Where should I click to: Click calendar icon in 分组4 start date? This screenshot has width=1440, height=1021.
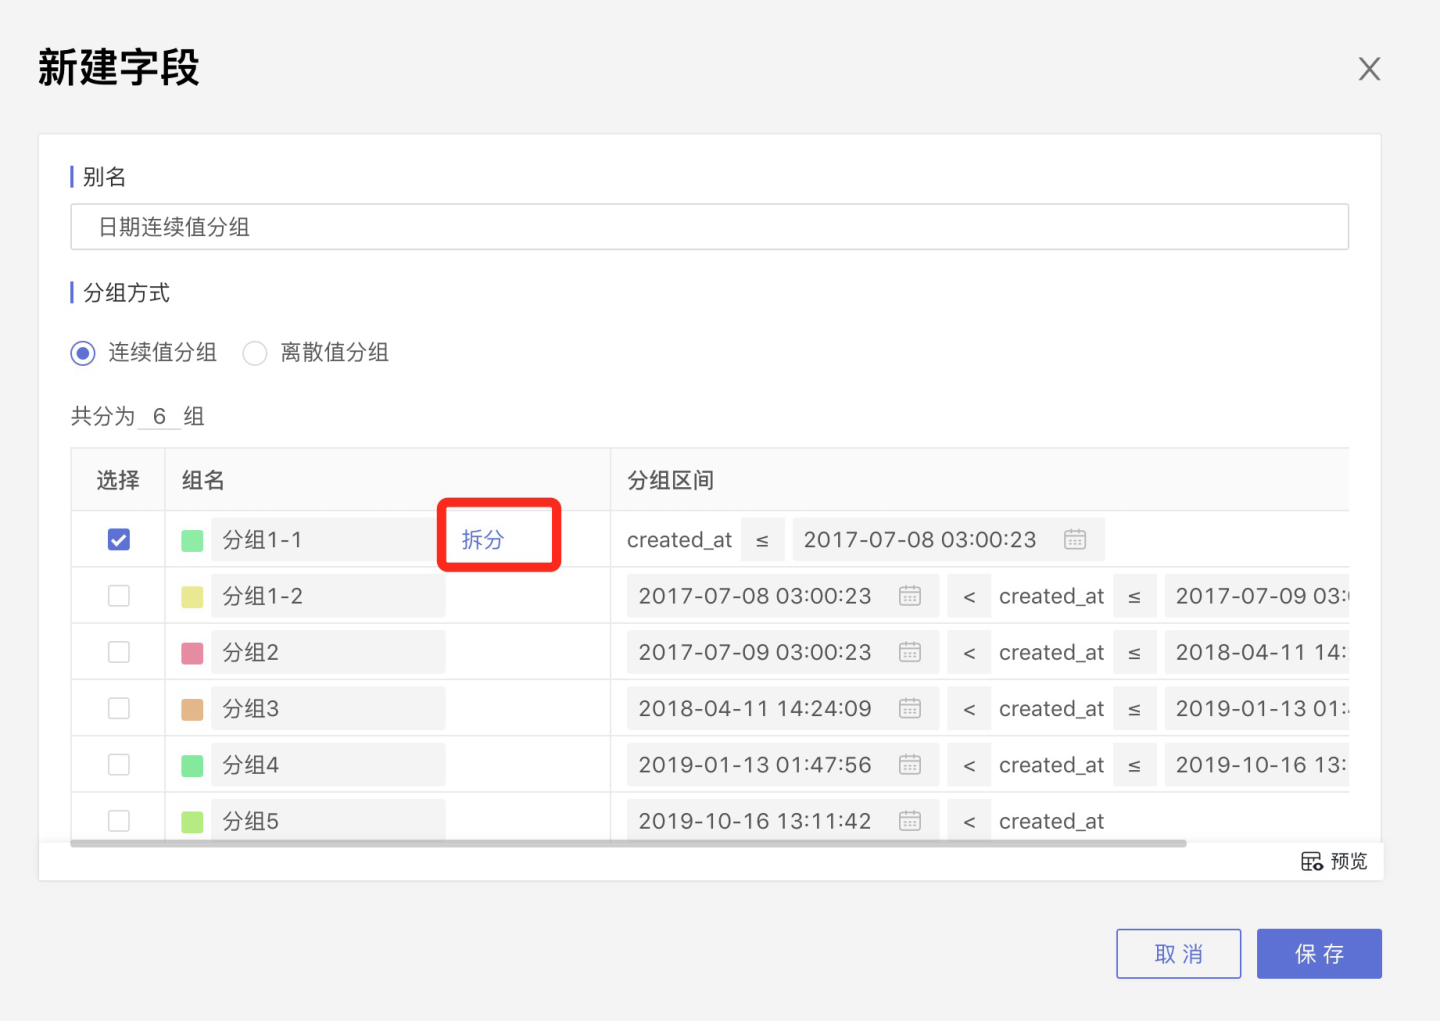pyautogui.click(x=910, y=765)
